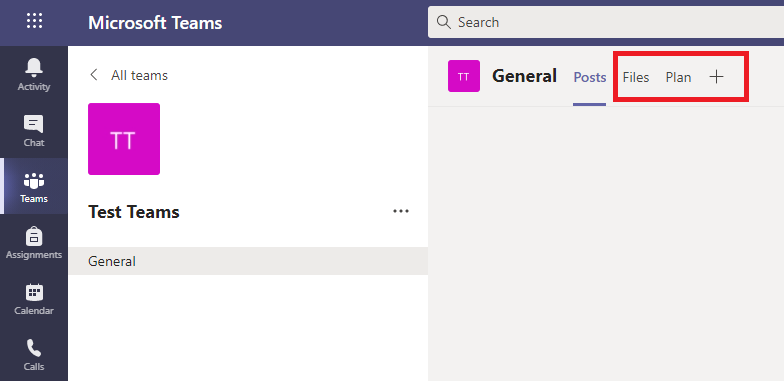Click inside the Search box

point(606,22)
